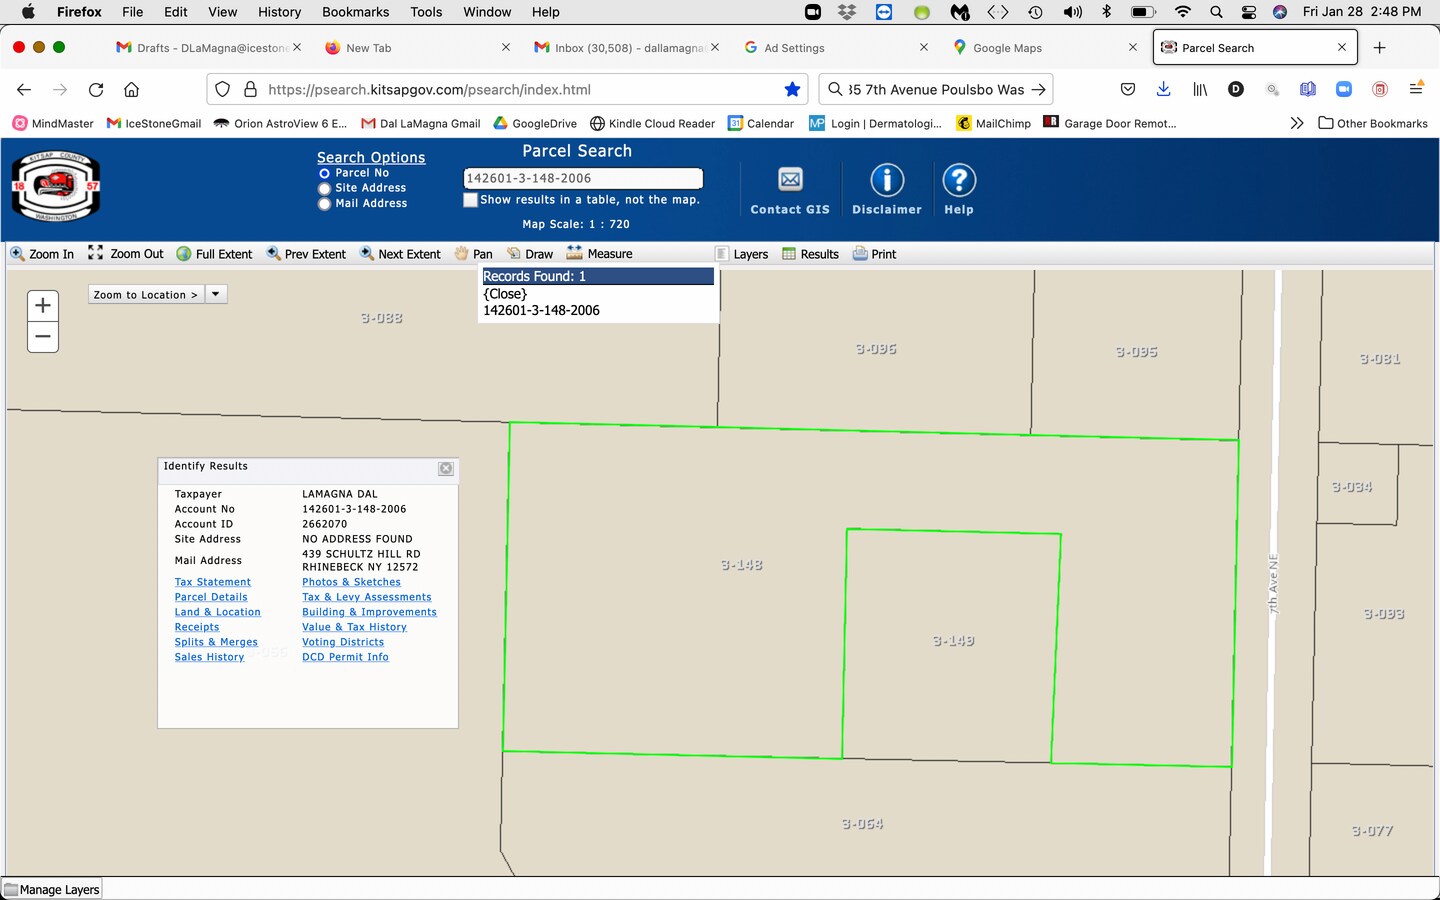Screen dimensions: 1440x900
Task: Enable show results in a table checkbox
Action: [470, 200]
